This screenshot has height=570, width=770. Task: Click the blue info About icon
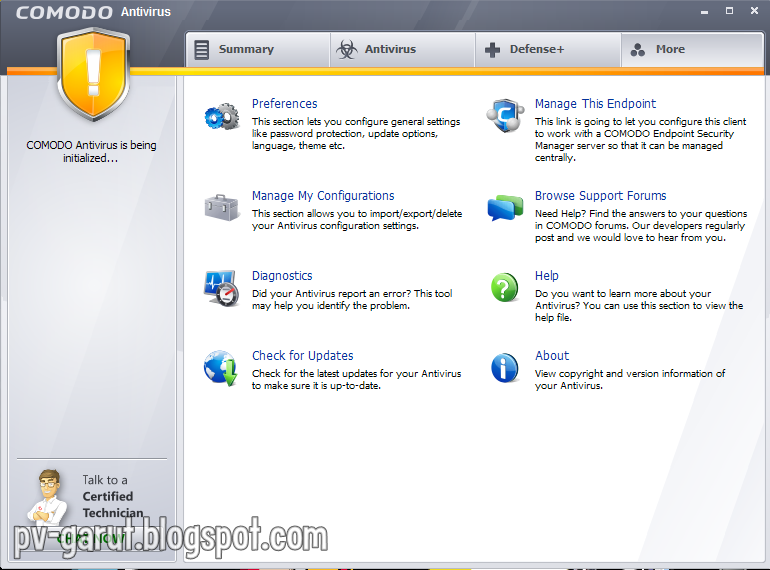click(x=504, y=367)
